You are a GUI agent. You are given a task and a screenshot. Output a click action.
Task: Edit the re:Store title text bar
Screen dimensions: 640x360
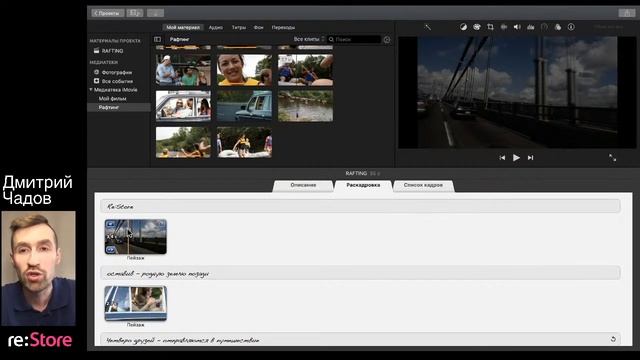tap(360, 207)
